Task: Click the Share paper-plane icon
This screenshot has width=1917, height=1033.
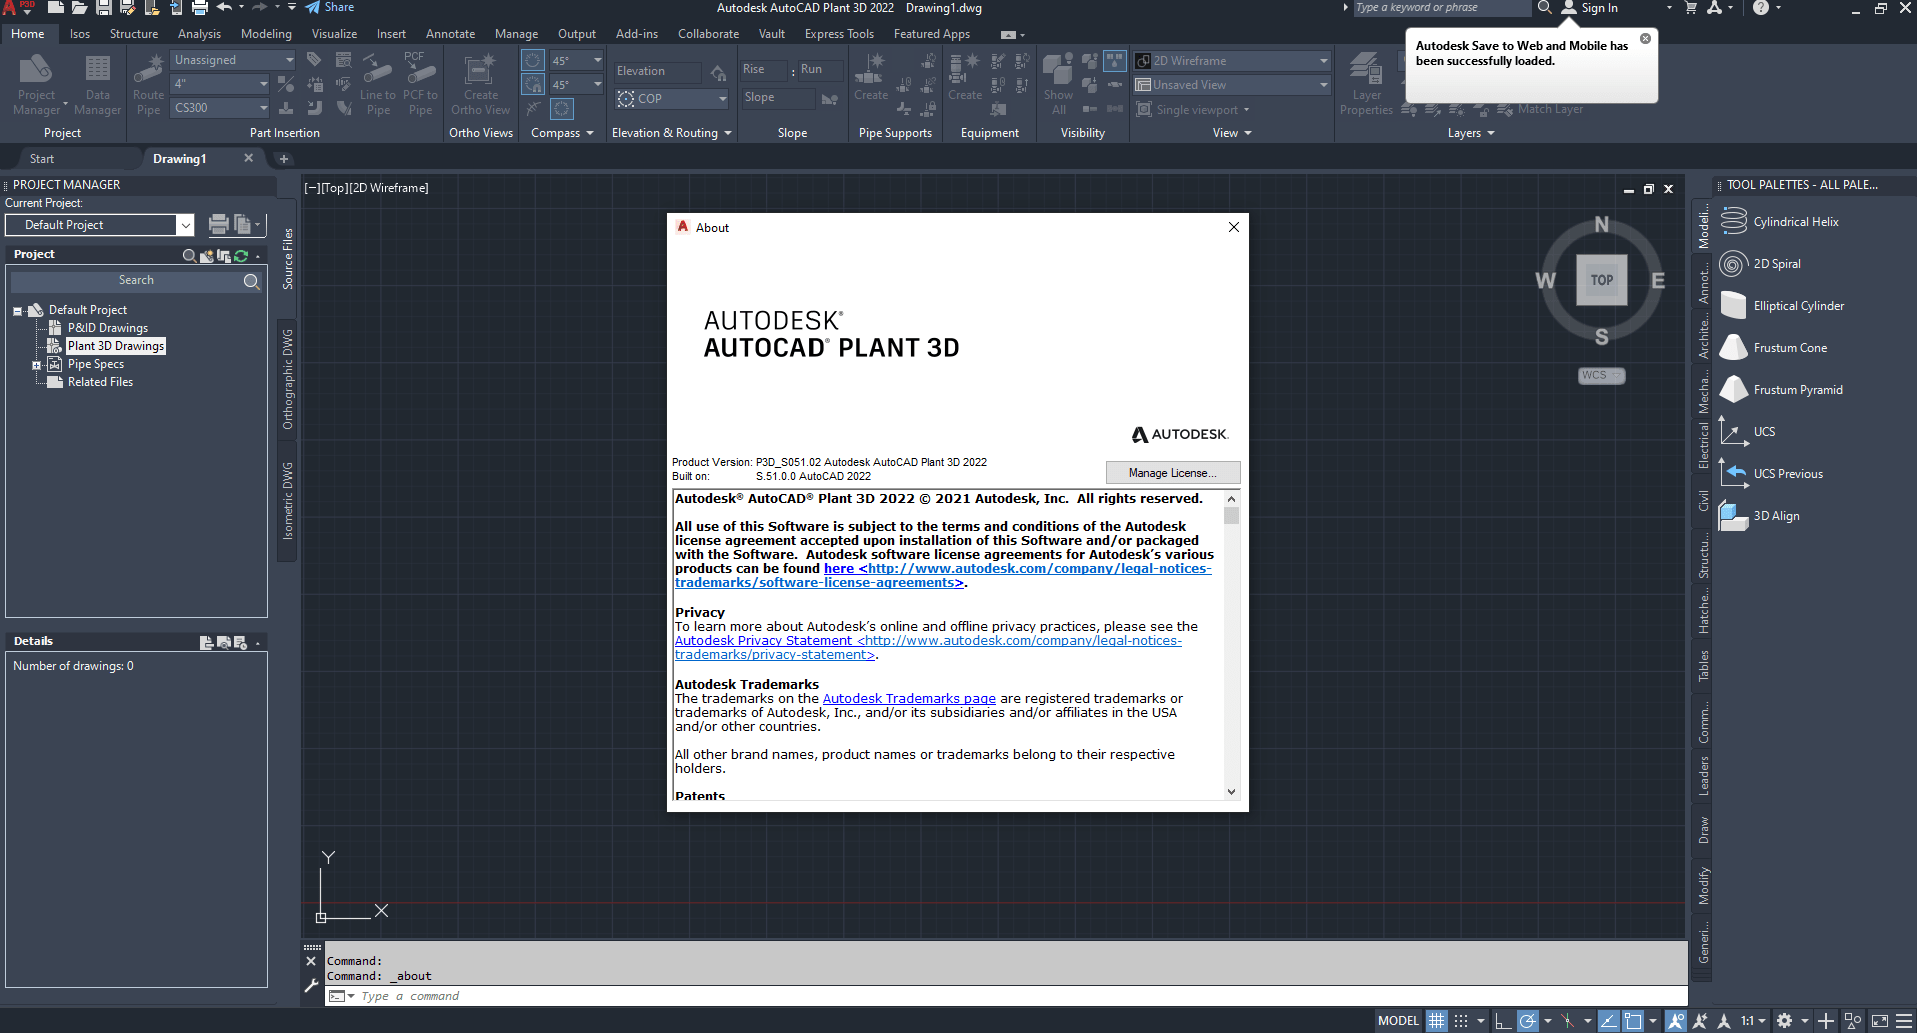Action: click(x=313, y=8)
